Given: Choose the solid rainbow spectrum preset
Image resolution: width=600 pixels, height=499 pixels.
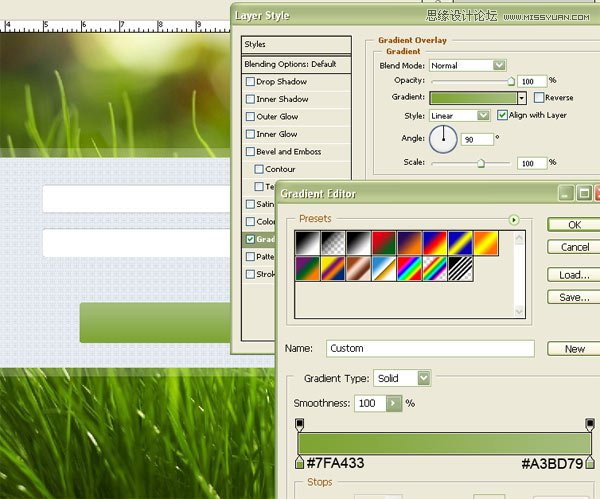Looking at the screenshot, I should pyautogui.click(x=409, y=269).
